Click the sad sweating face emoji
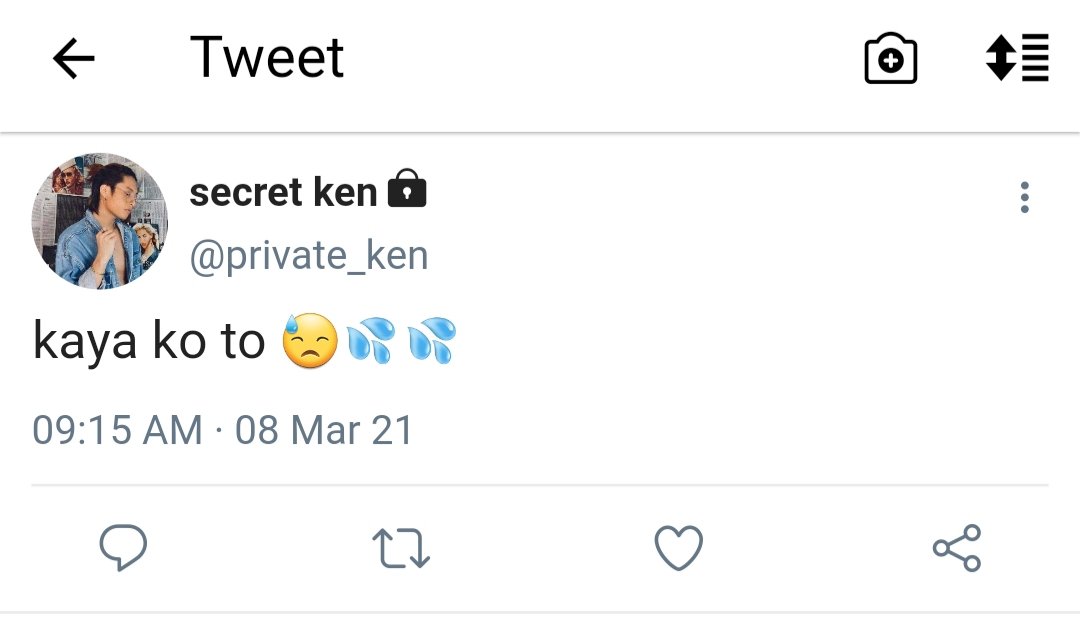Image resolution: width=1080 pixels, height=631 pixels. click(x=311, y=340)
